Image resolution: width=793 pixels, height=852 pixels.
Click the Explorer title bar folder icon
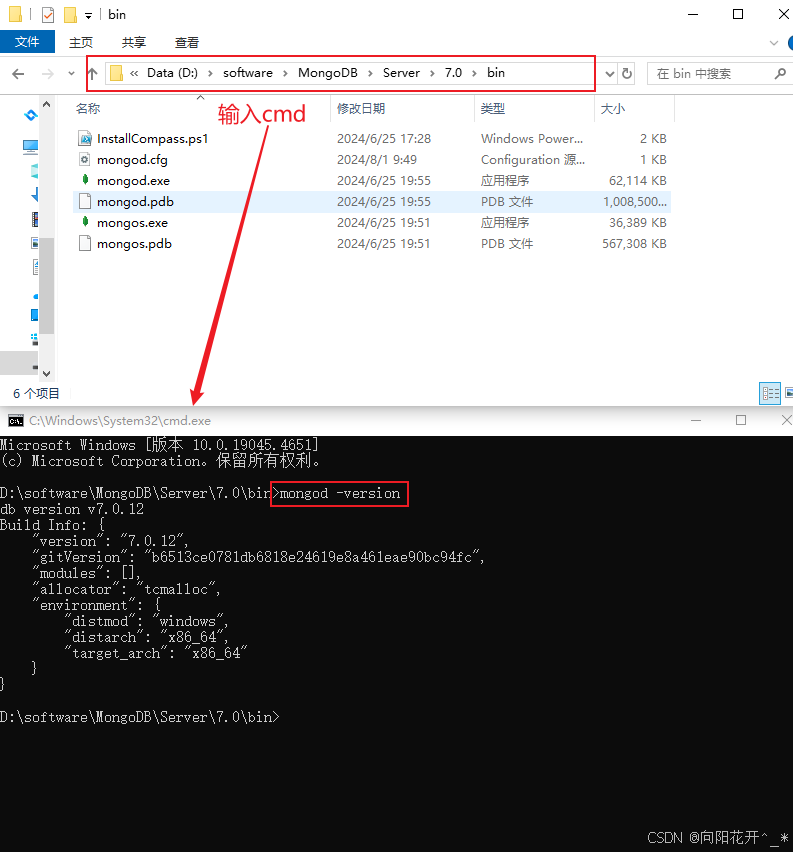pyautogui.click(x=16, y=15)
